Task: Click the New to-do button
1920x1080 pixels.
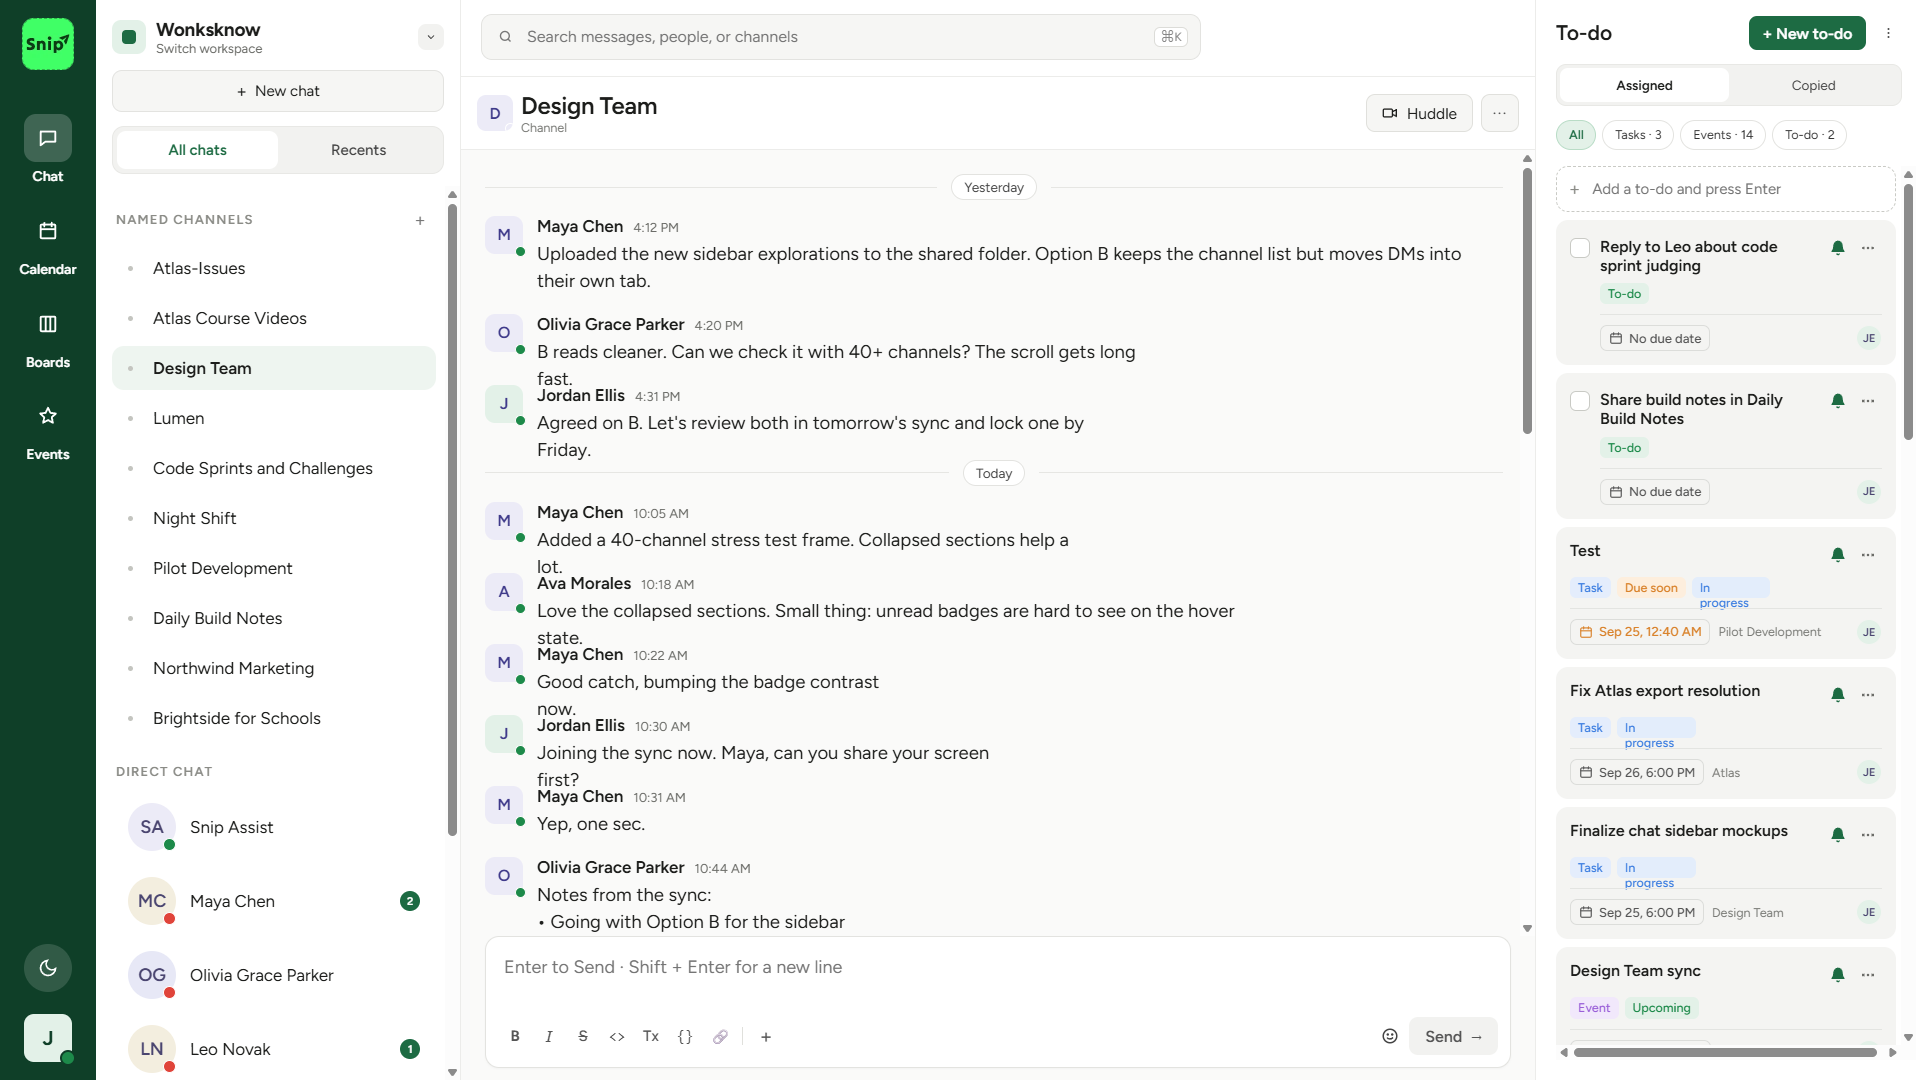Action: [x=1807, y=33]
